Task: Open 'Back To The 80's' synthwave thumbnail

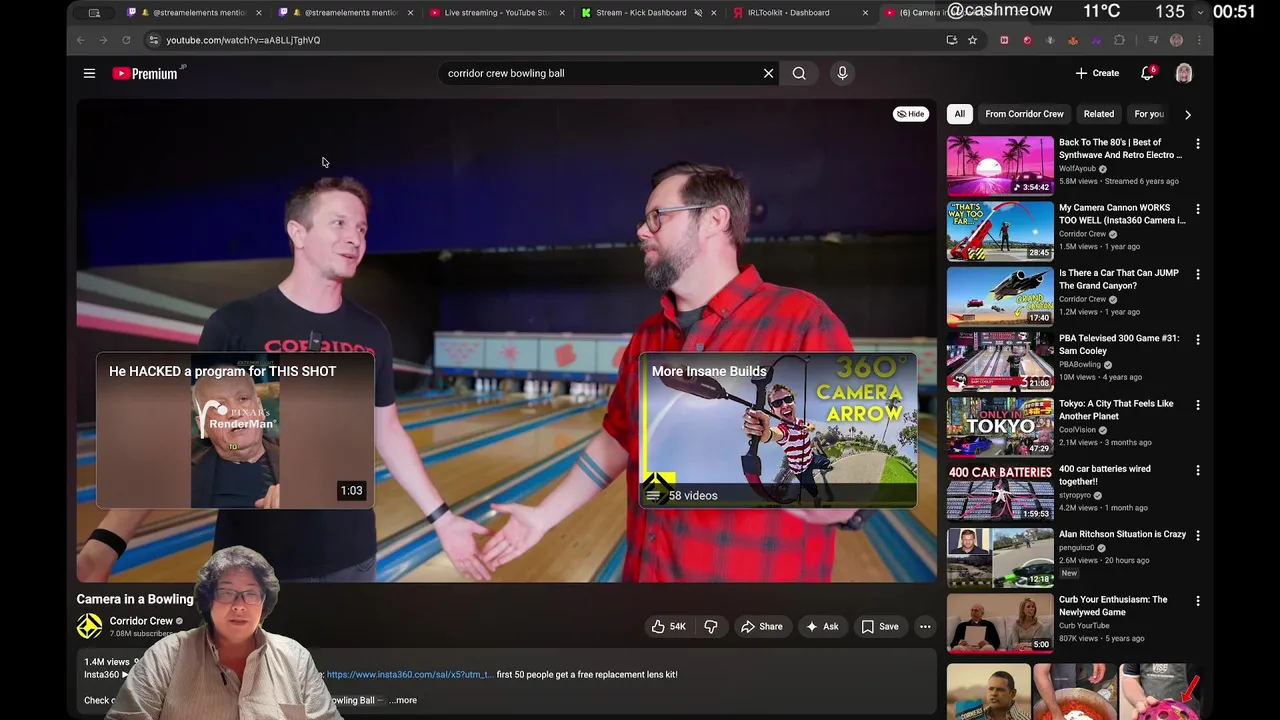Action: click(1000, 166)
